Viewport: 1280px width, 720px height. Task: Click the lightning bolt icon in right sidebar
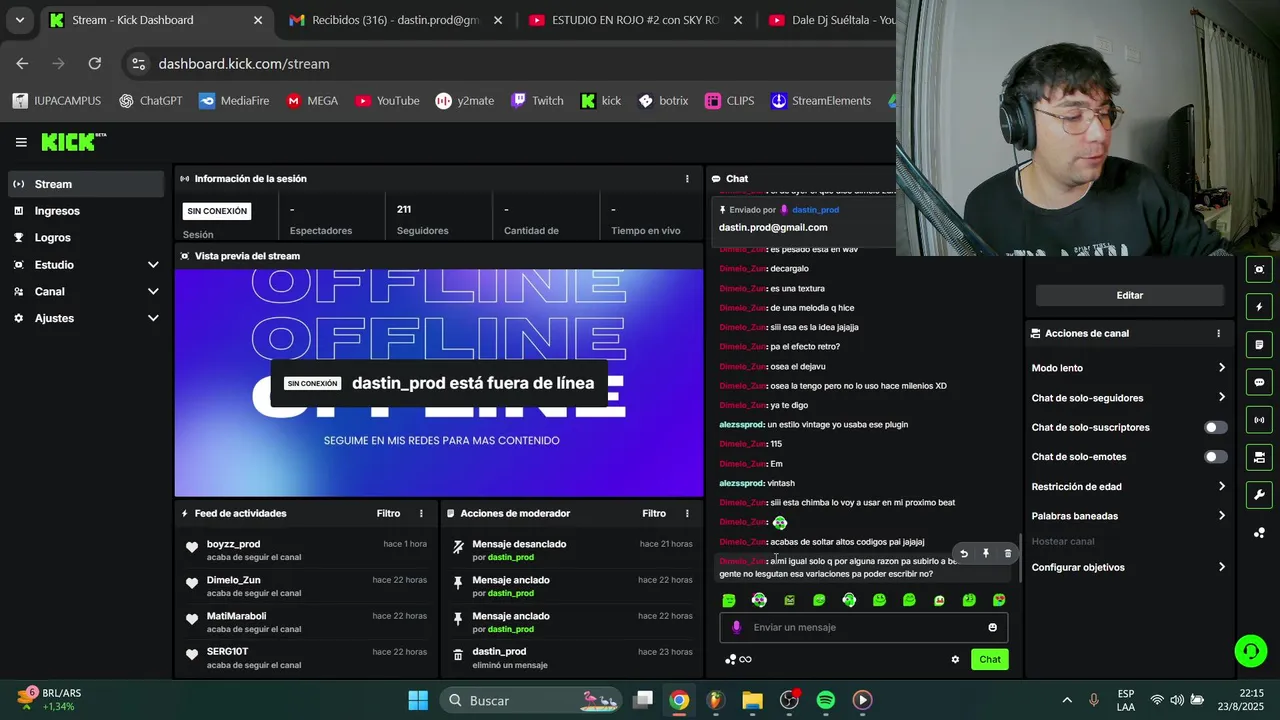point(1259,307)
